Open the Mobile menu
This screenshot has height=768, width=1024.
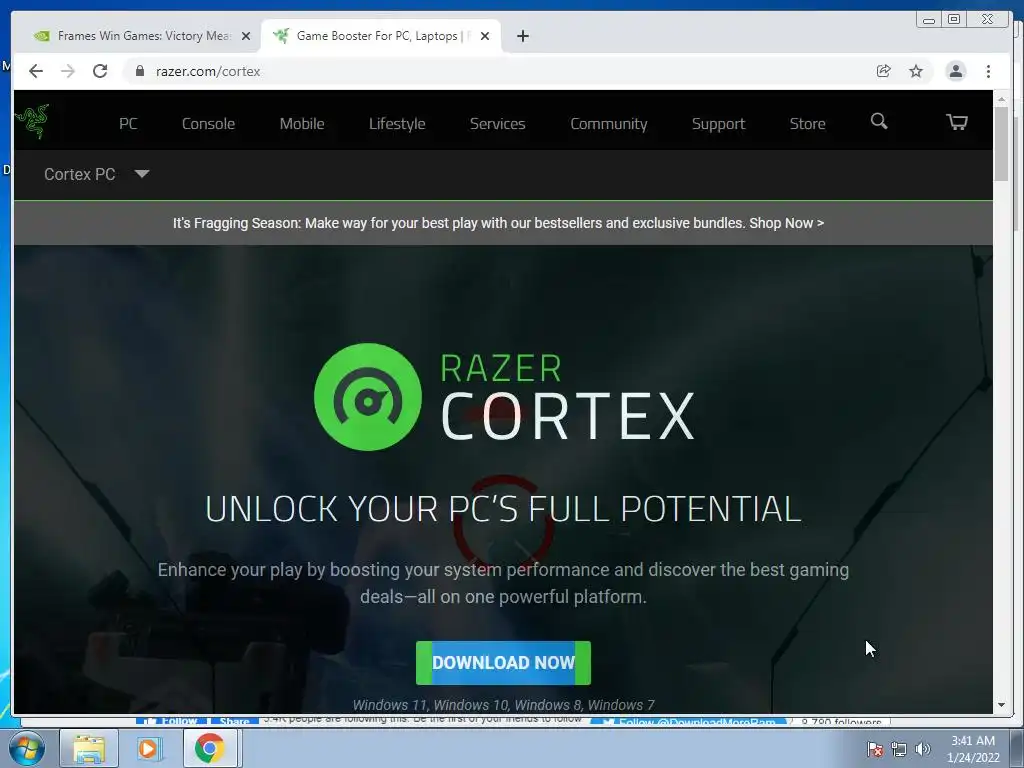click(x=302, y=123)
